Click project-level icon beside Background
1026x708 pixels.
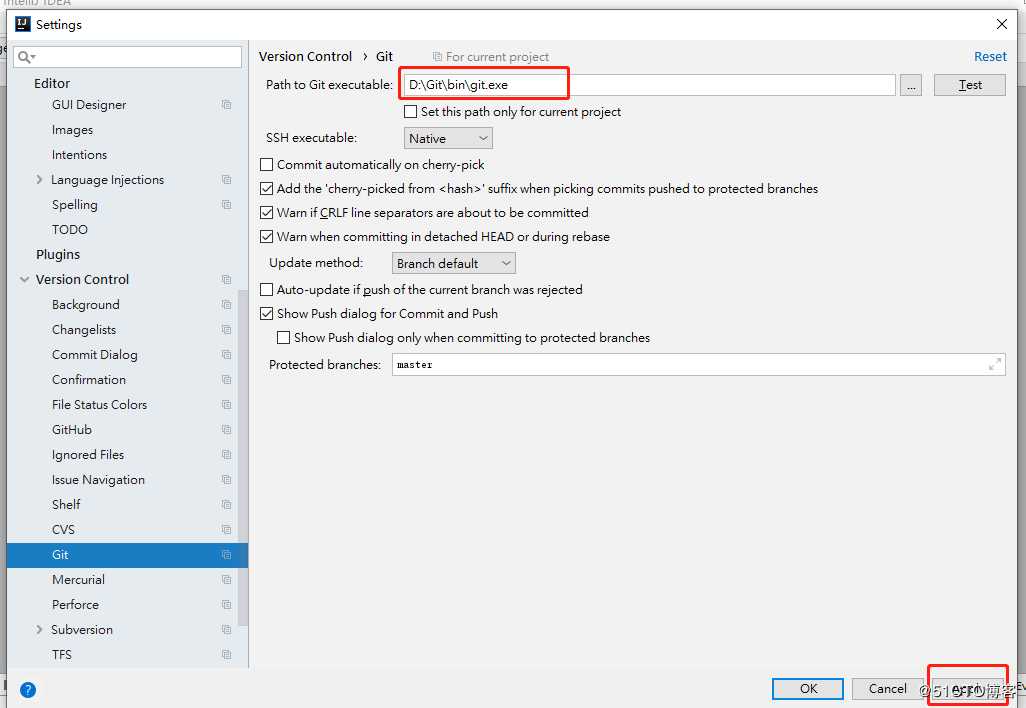[x=226, y=304]
